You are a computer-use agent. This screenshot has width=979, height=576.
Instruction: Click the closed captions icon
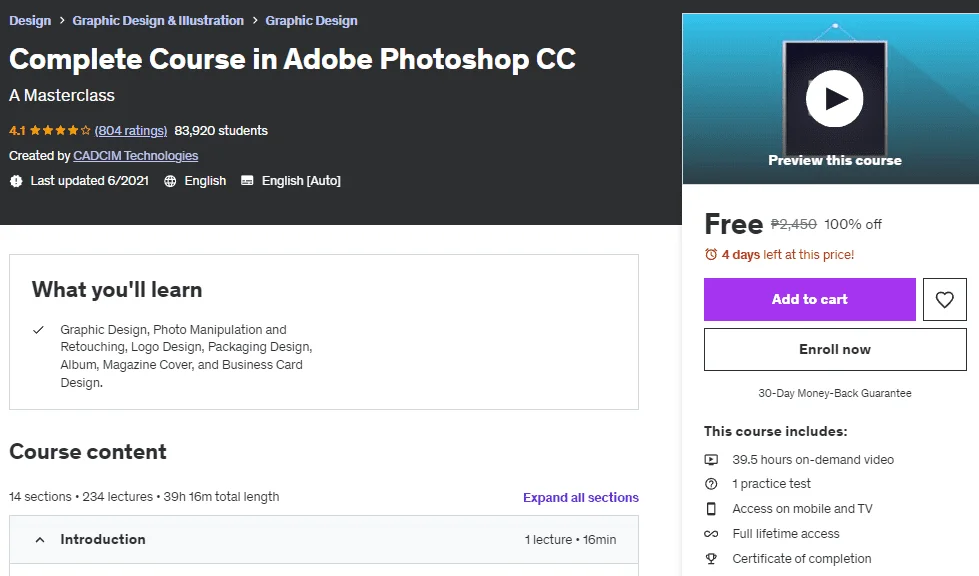coord(247,180)
